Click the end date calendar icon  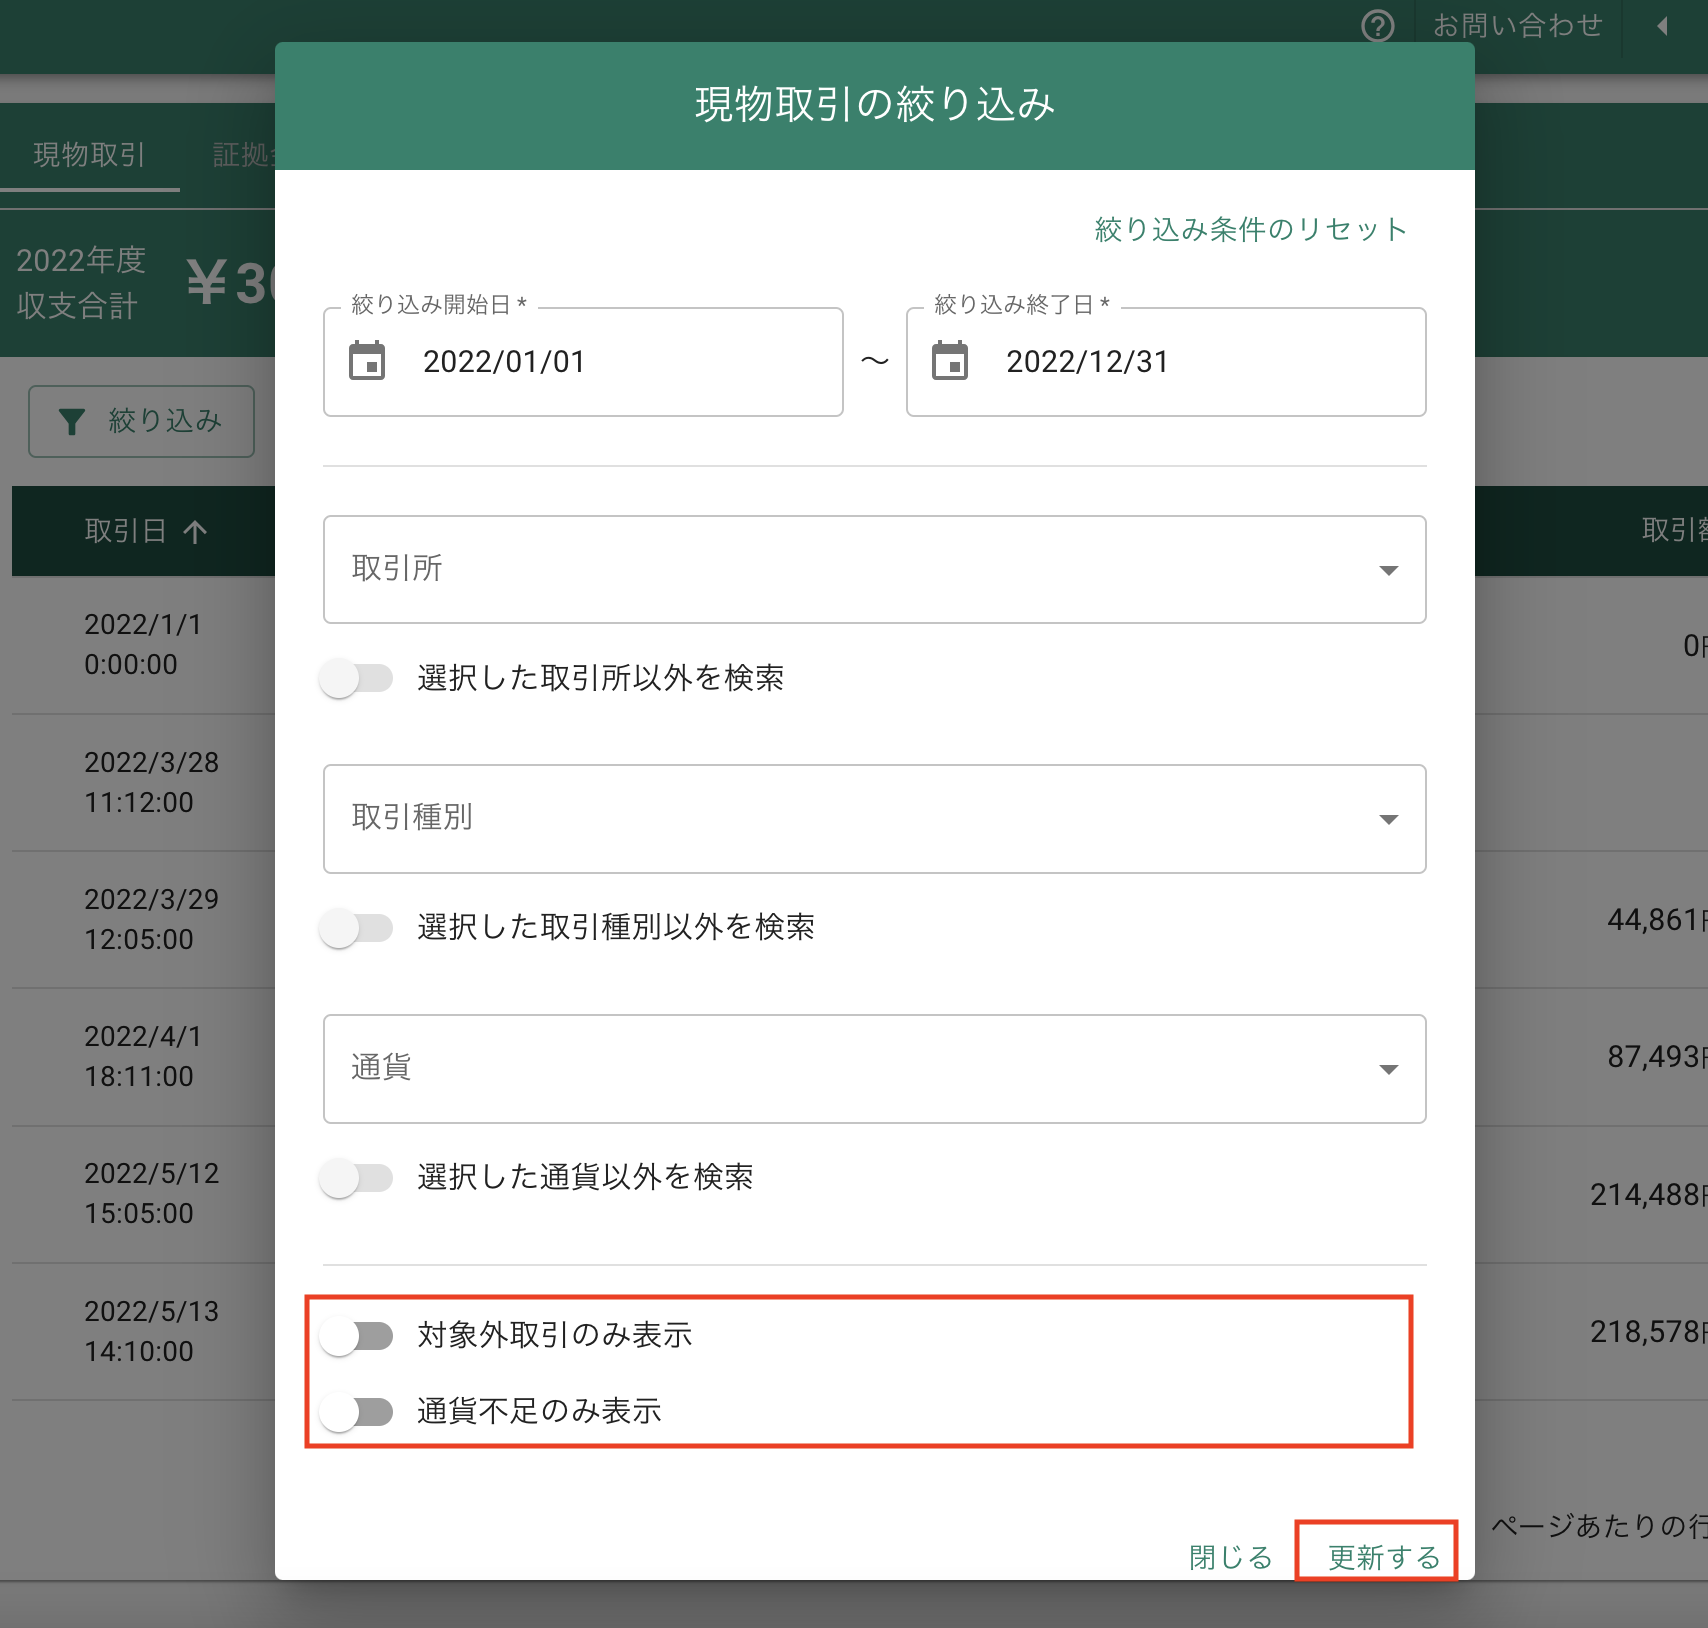coord(950,361)
